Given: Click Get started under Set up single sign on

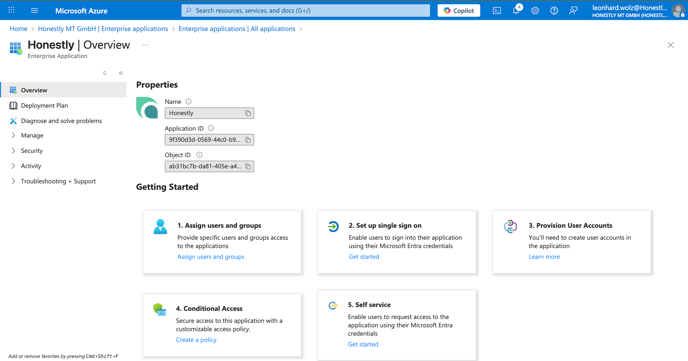Looking at the screenshot, I should tap(364, 257).
